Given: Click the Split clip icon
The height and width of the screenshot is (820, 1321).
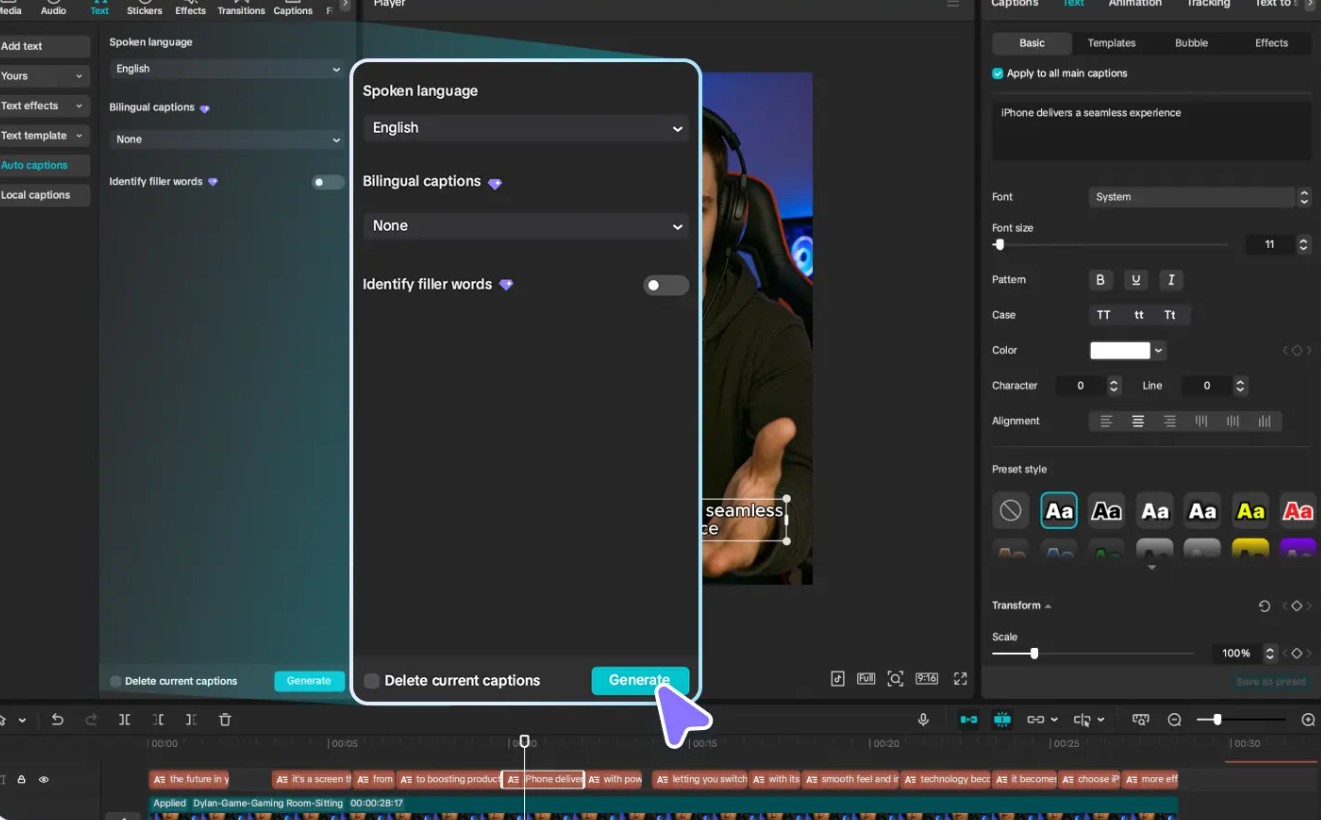Looking at the screenshot, I should click(x=124, y=720).
